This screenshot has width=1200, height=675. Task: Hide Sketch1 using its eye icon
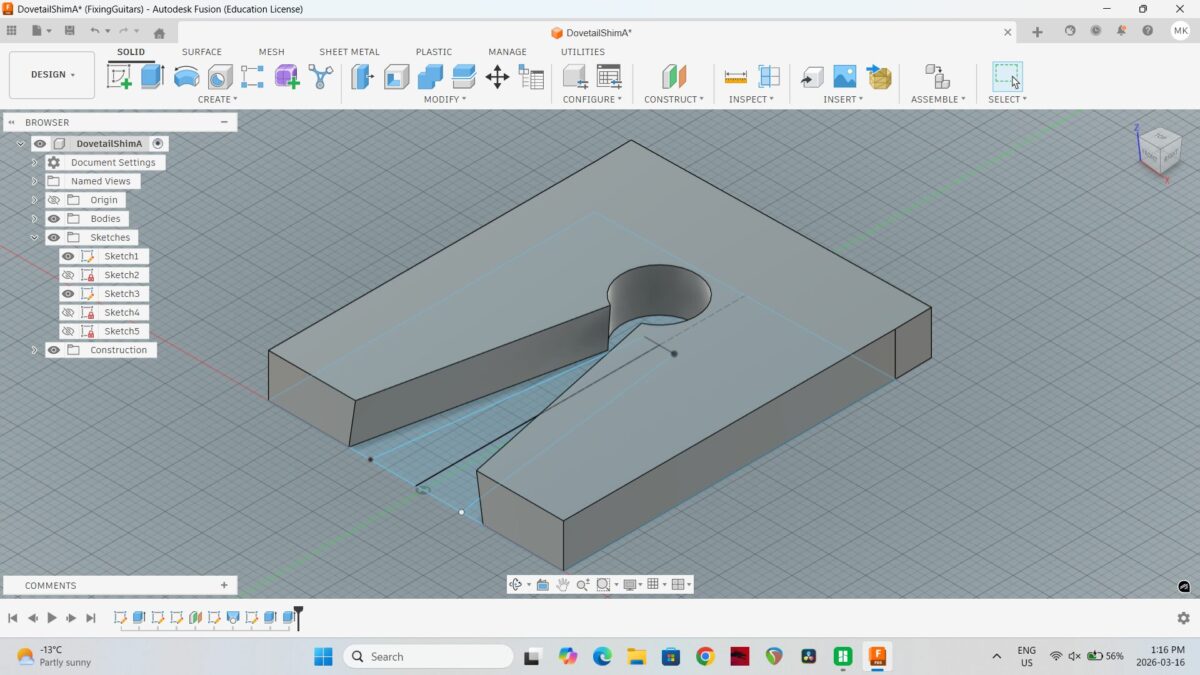point(68,256)
